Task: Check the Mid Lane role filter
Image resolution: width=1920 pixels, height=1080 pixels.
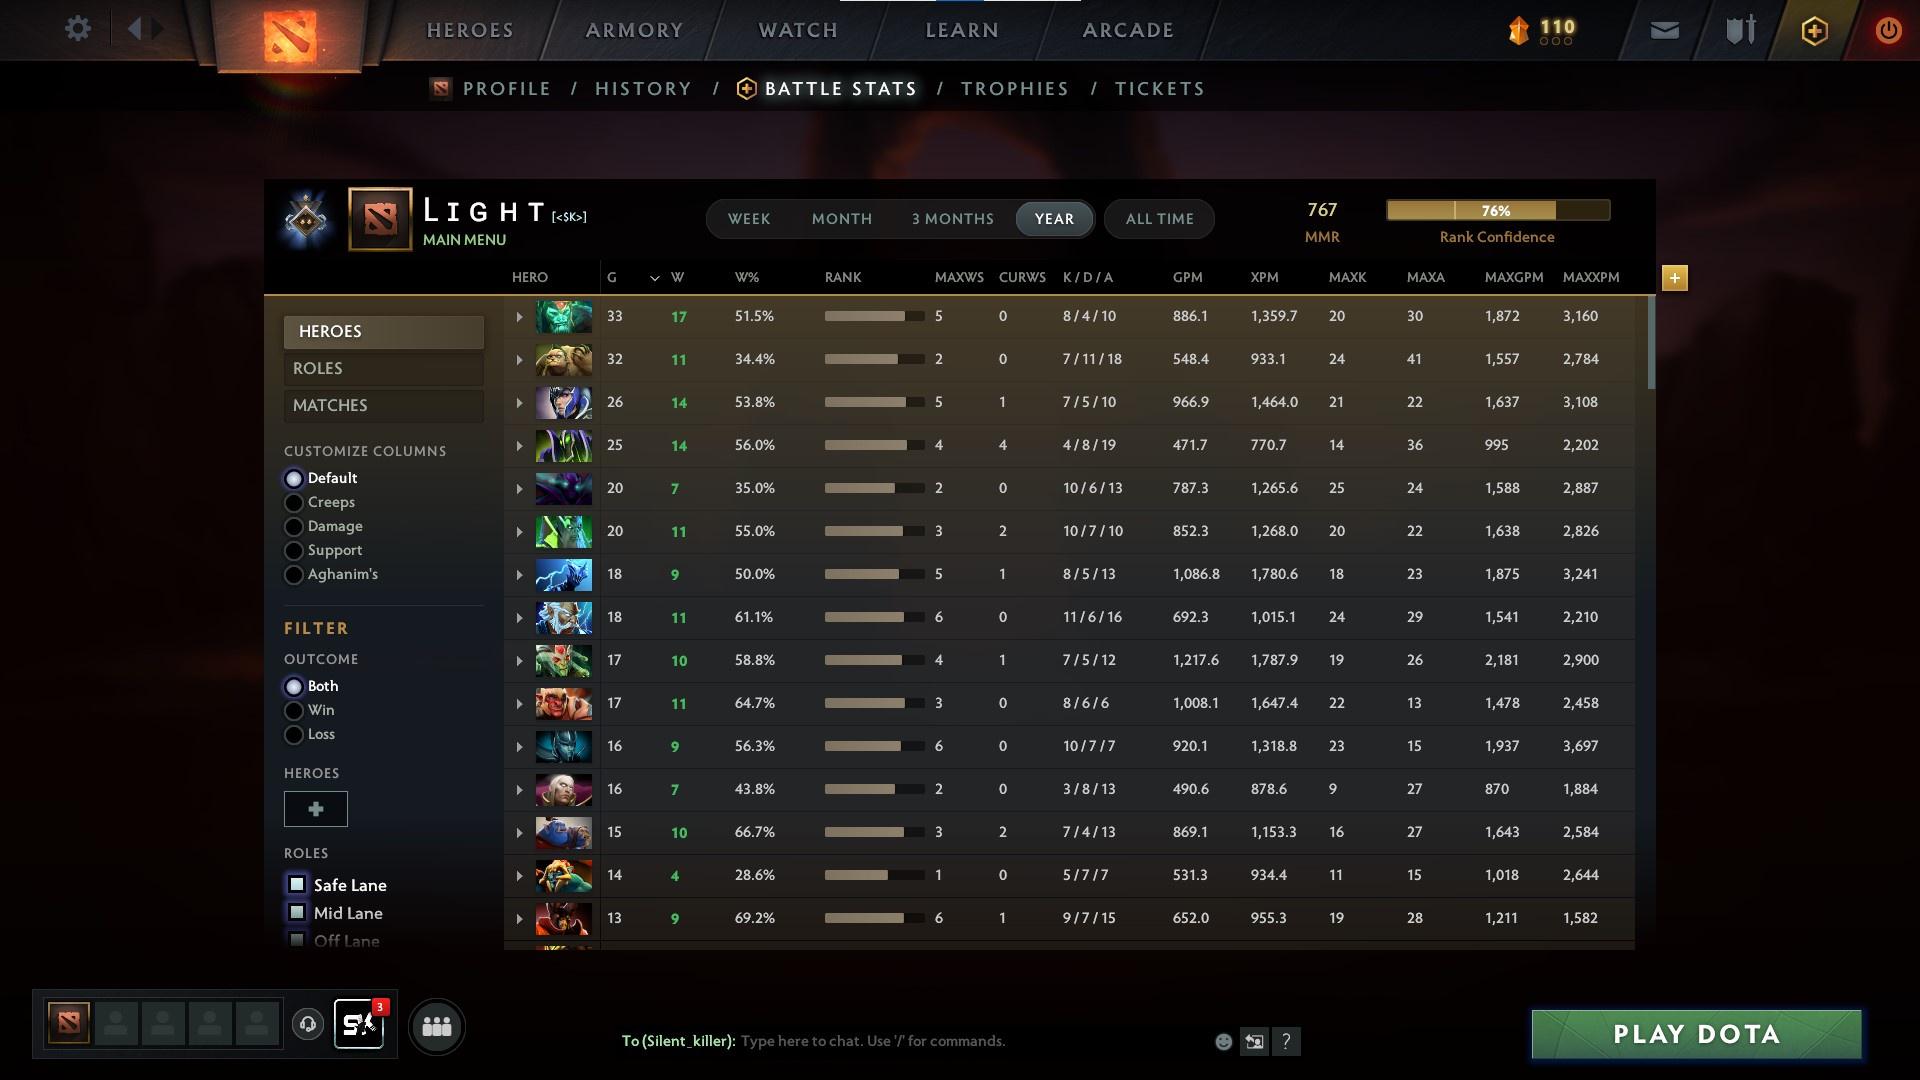Action: coord(296,912)
